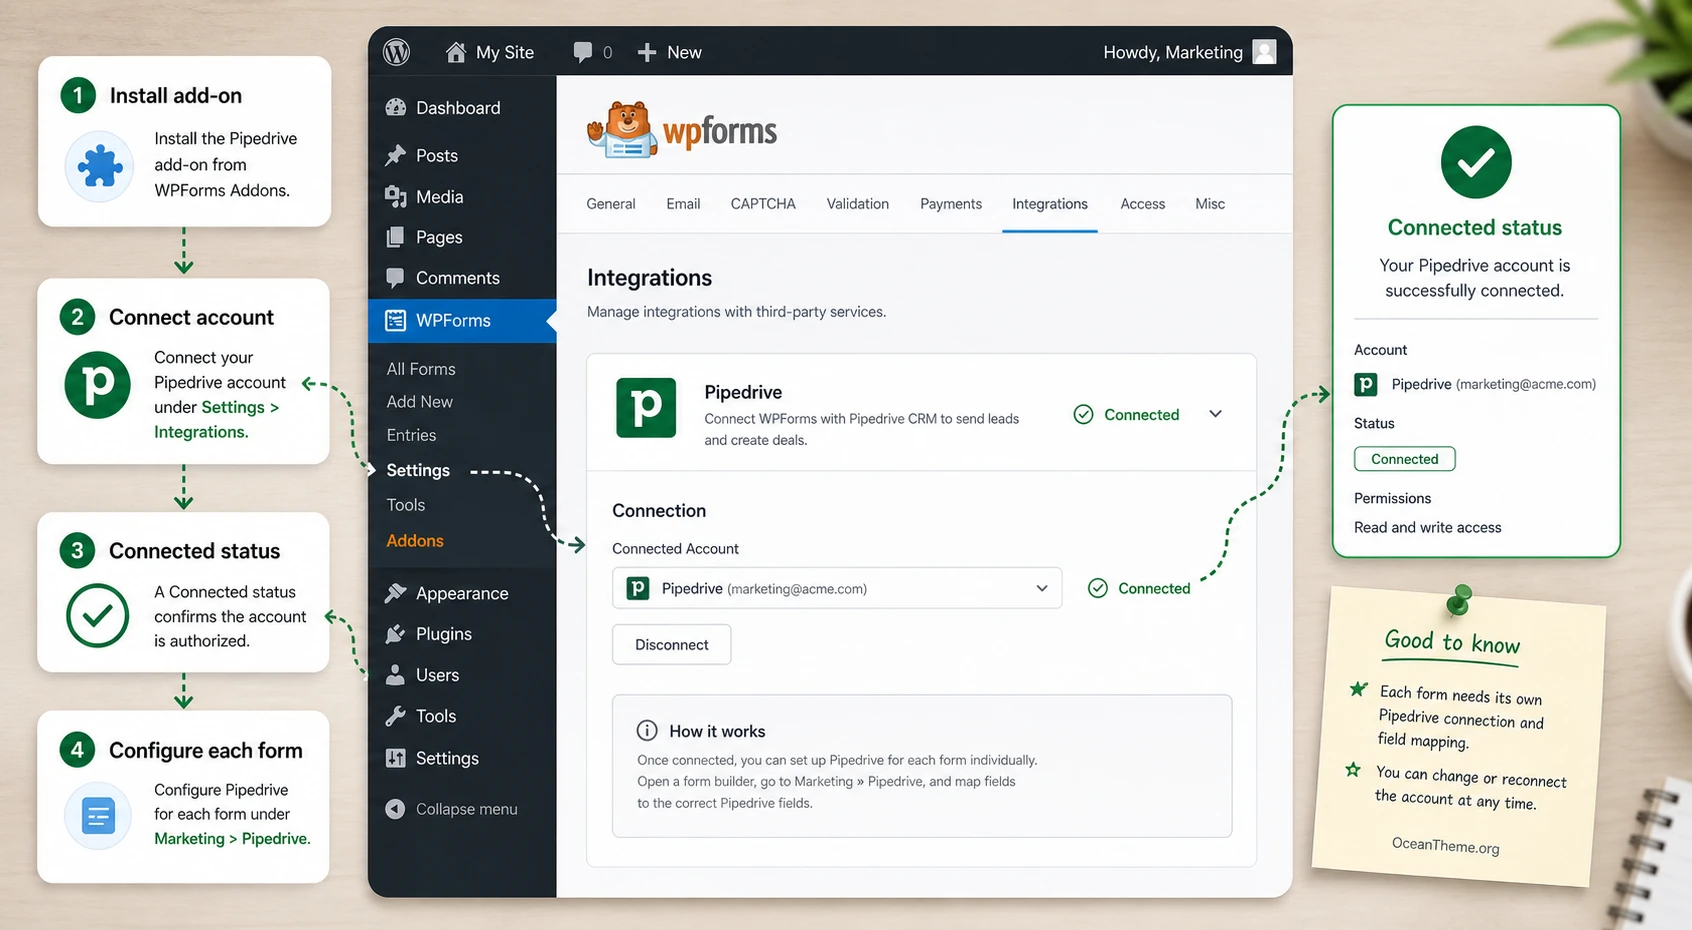Open Add New submenu link
Screen dimensions: 1692x930
tap(420, 401)
